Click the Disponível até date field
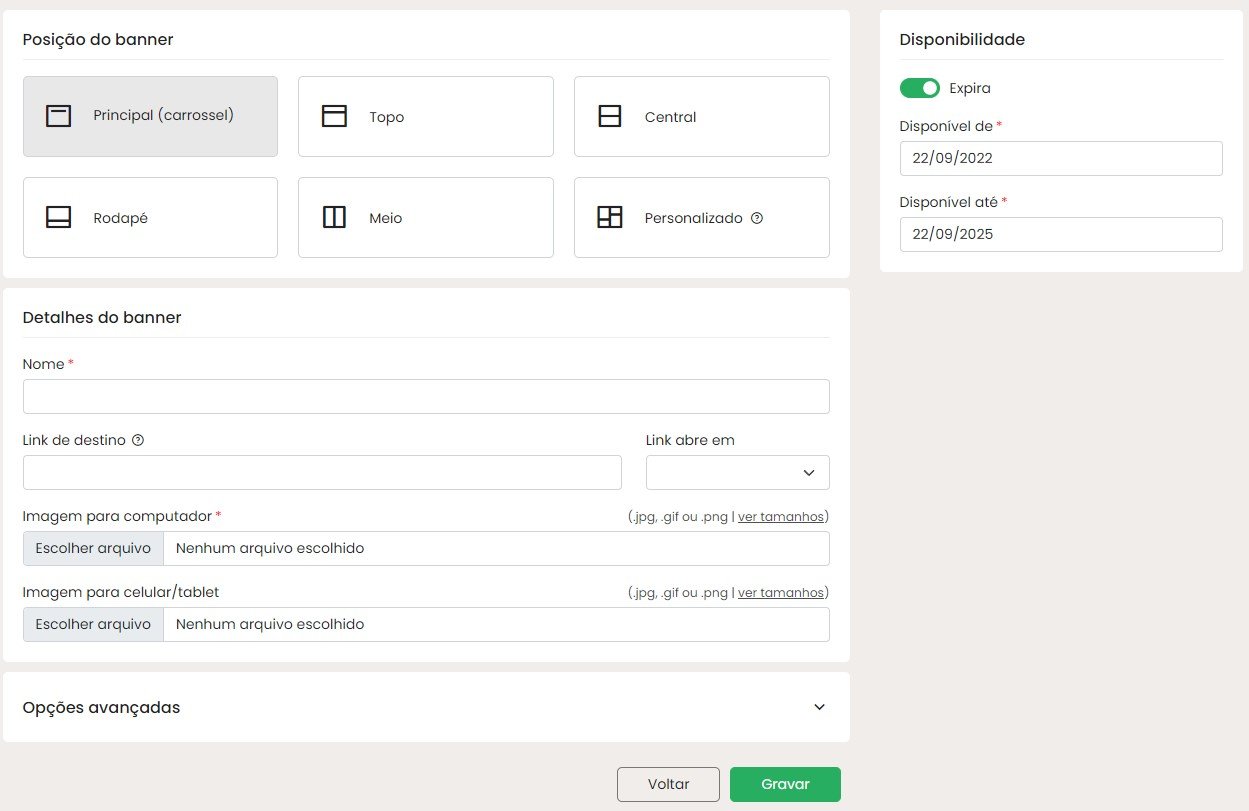1249x811 pixels. click(1061, 234)
